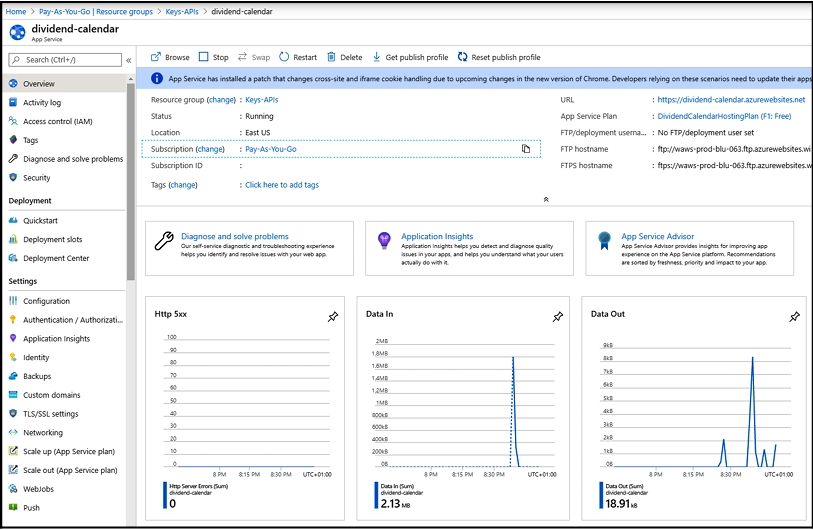Copy the subscription name to clipboard
Viewport: 813px width, 530px height.
pos(525,149)
